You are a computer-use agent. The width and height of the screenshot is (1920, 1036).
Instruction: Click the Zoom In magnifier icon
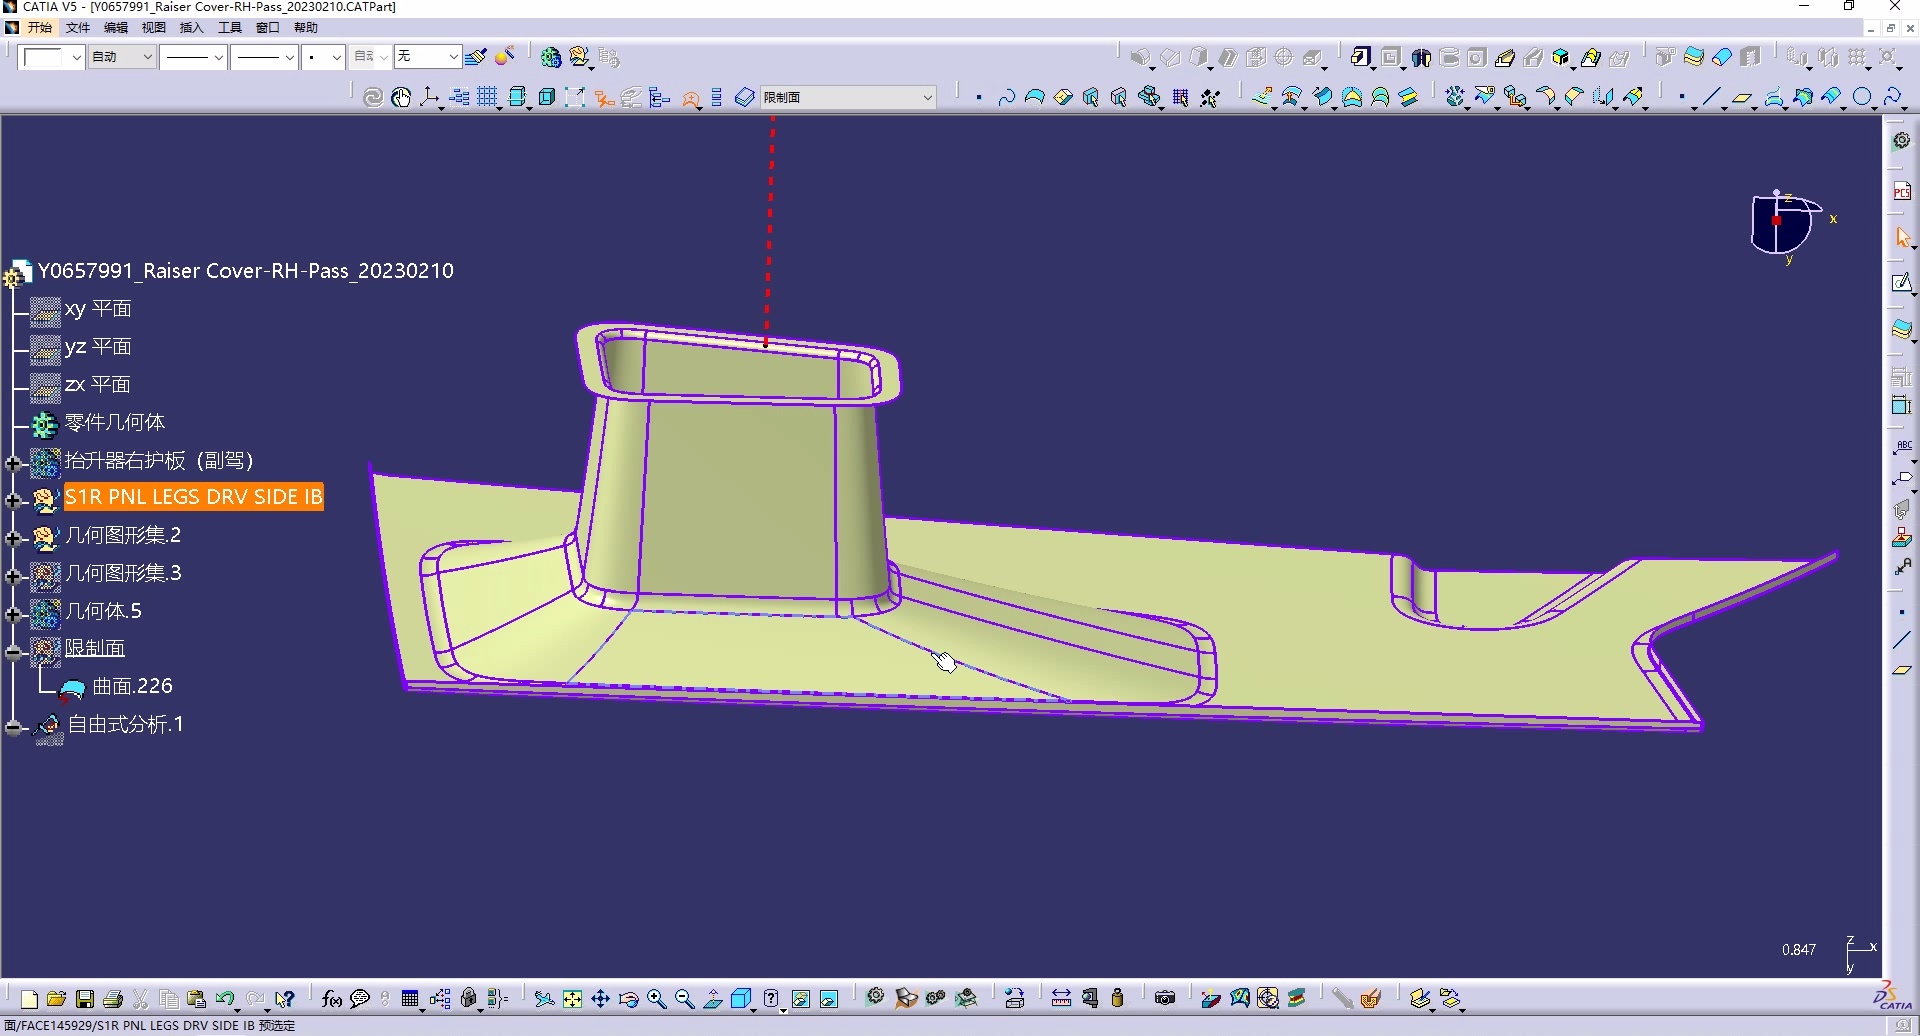[656, 999]
